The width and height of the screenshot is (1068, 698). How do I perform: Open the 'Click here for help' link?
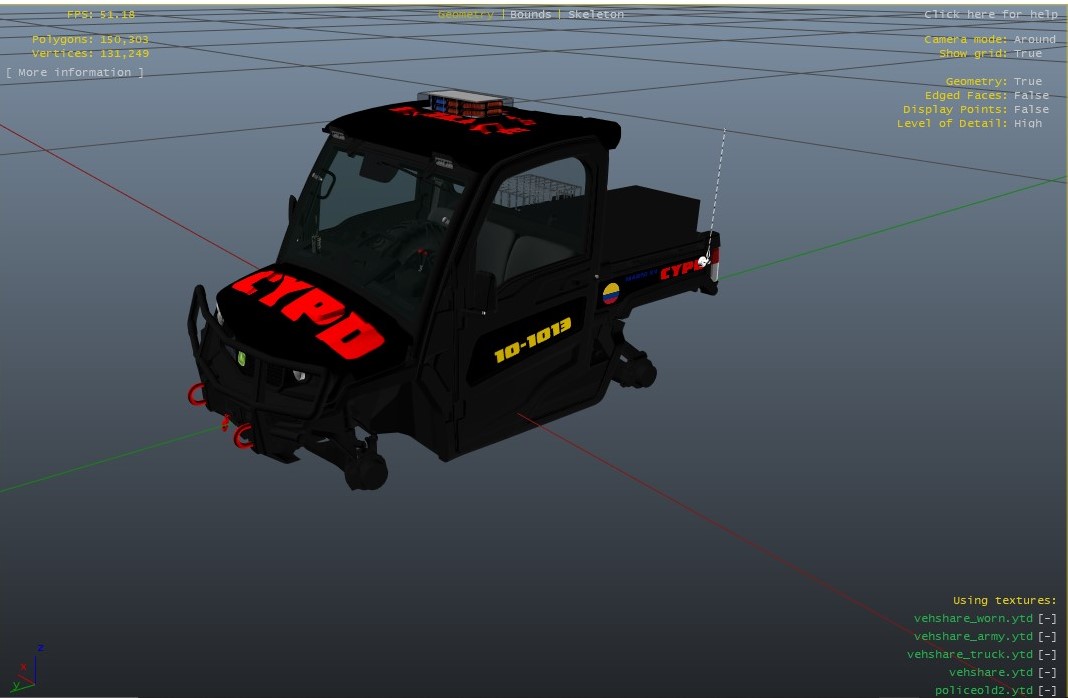[990, 15]
